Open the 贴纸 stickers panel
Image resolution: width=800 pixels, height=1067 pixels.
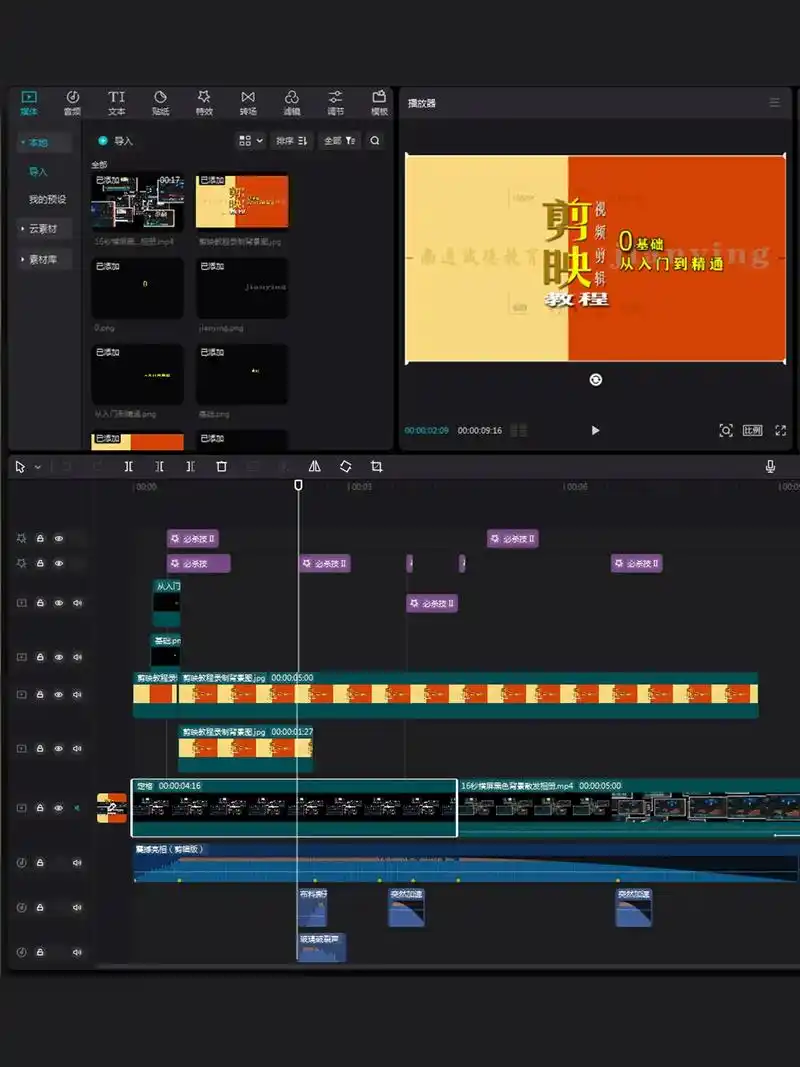coord(160,102)
